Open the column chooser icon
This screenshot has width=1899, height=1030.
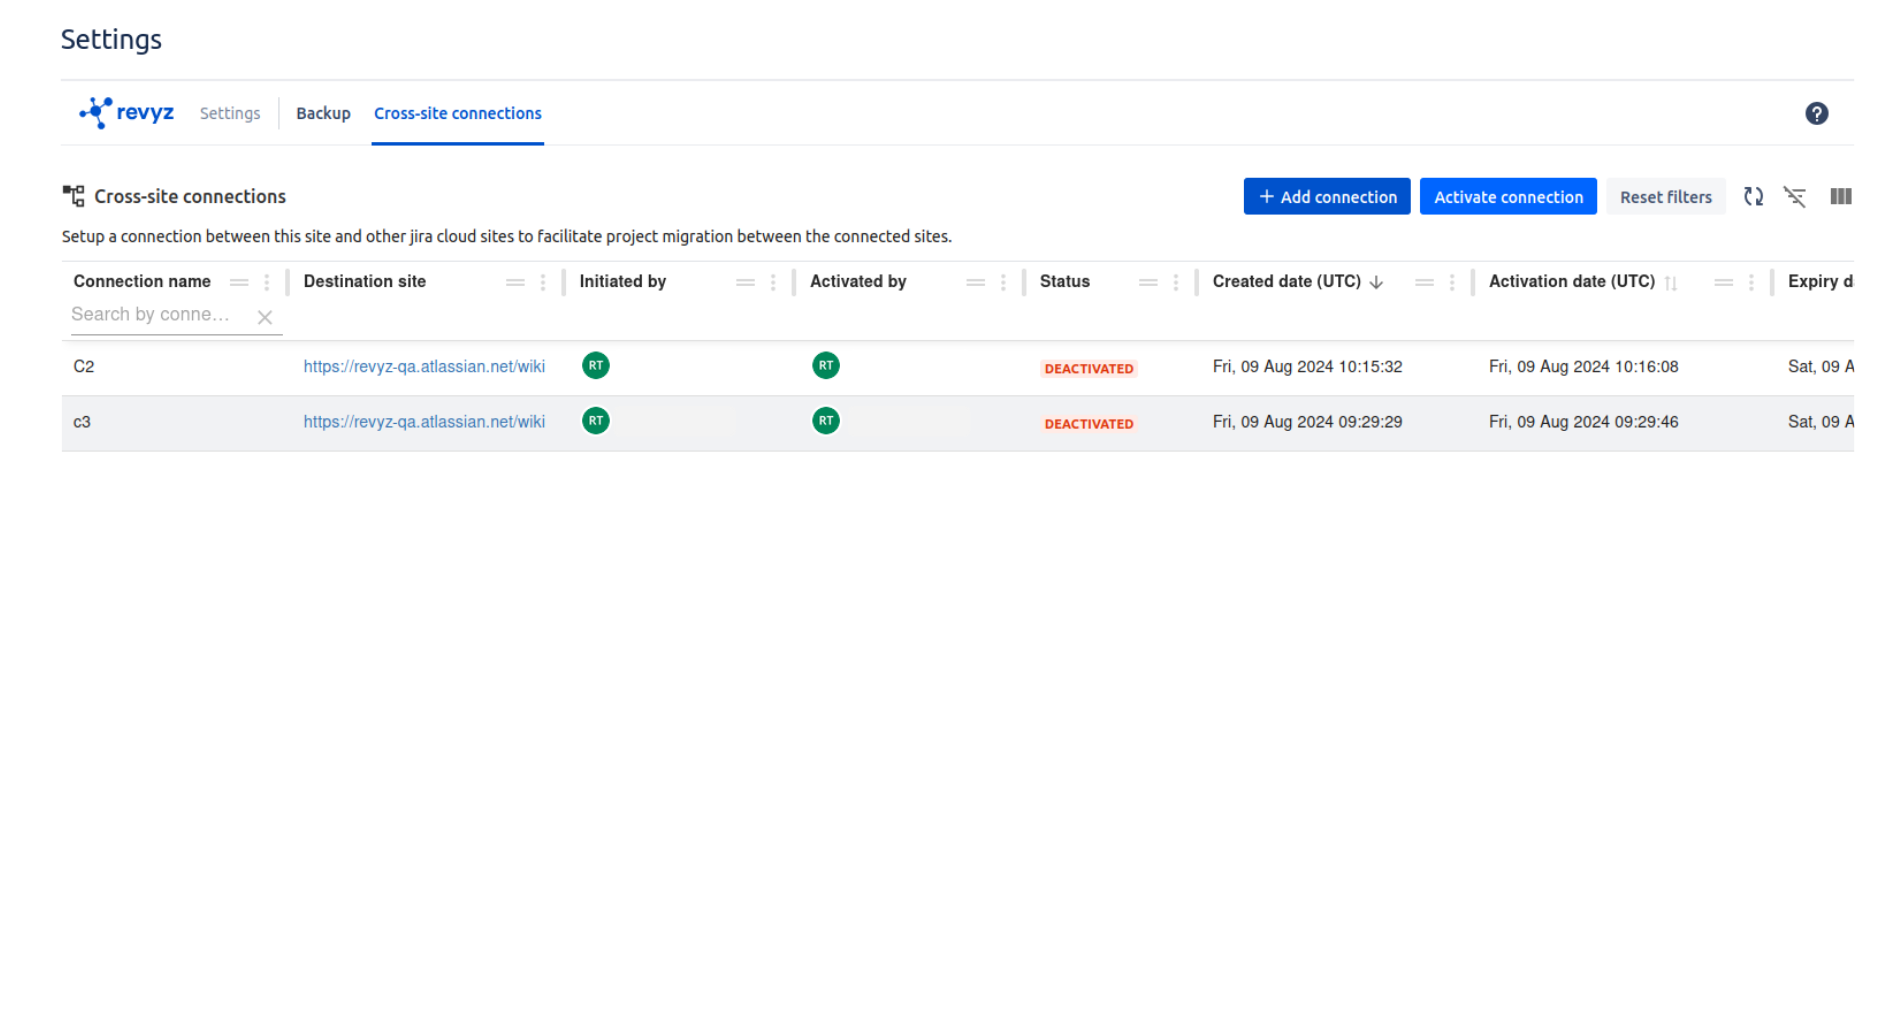[1840, 197]
